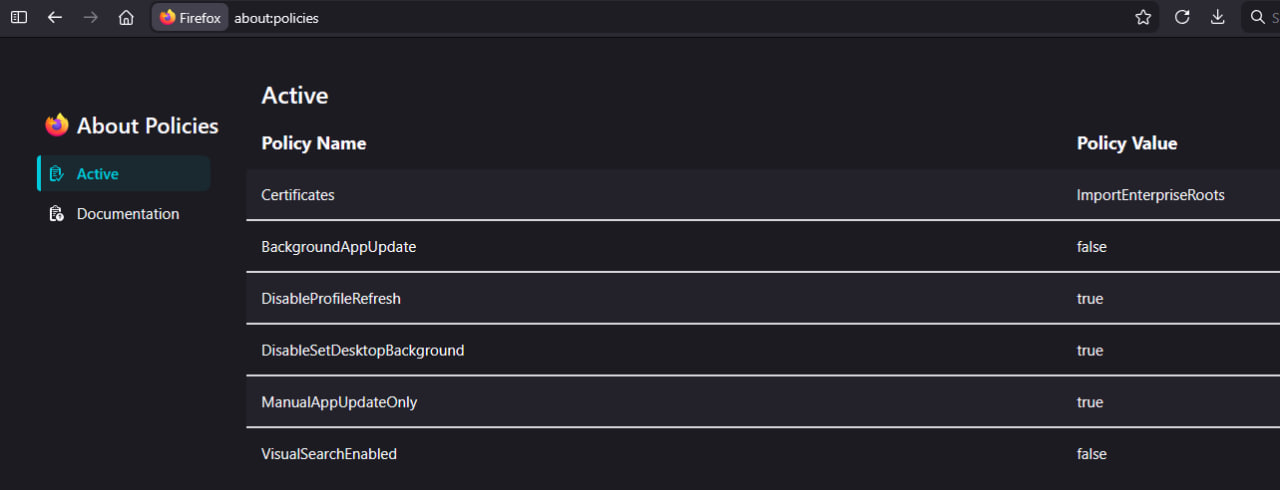1280x490 pixels.
Task: Click the ImportEnterpriseRoots policy value
Action: [x=1150, y=195]
